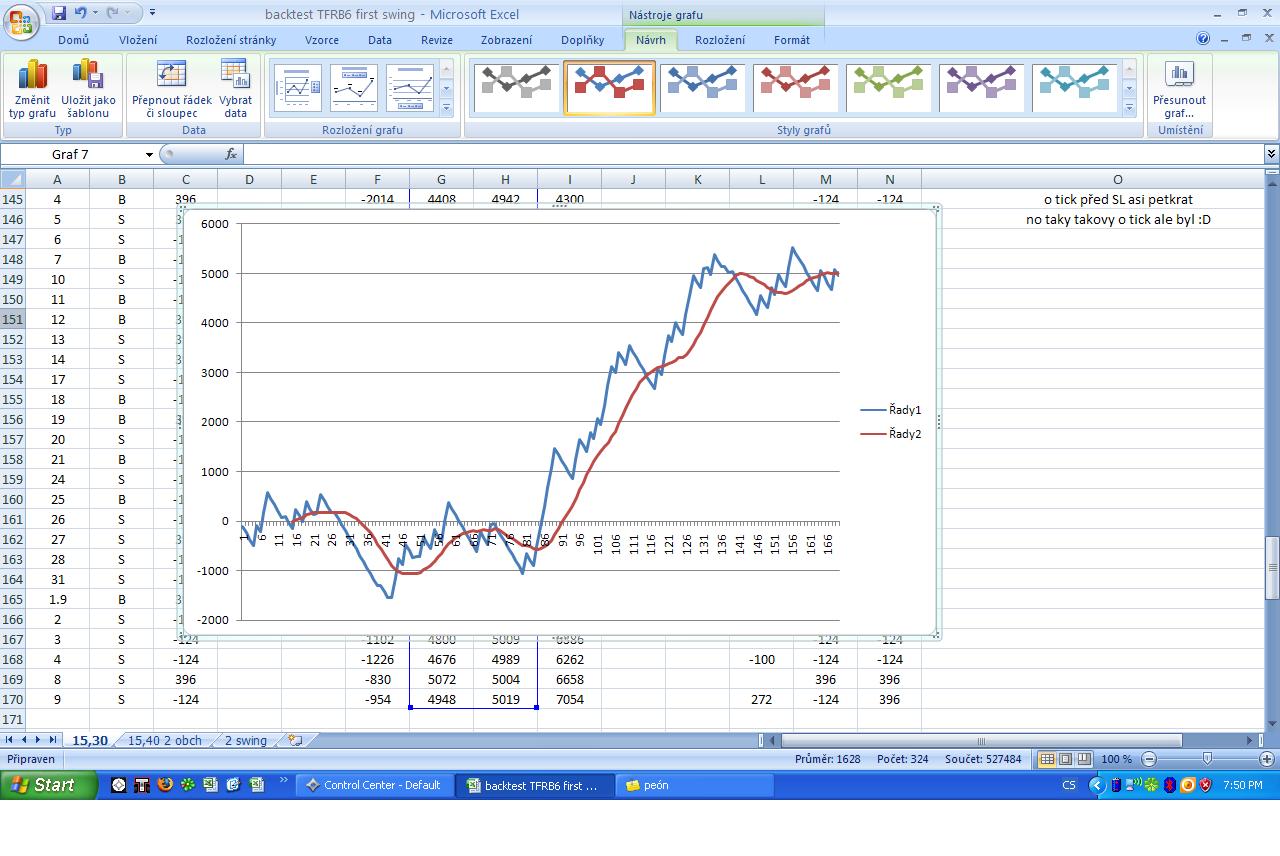Switch to Page Layout view in status bar
The height and width of the screenshot is (856, 1280).
click(x=1065, y=759)
